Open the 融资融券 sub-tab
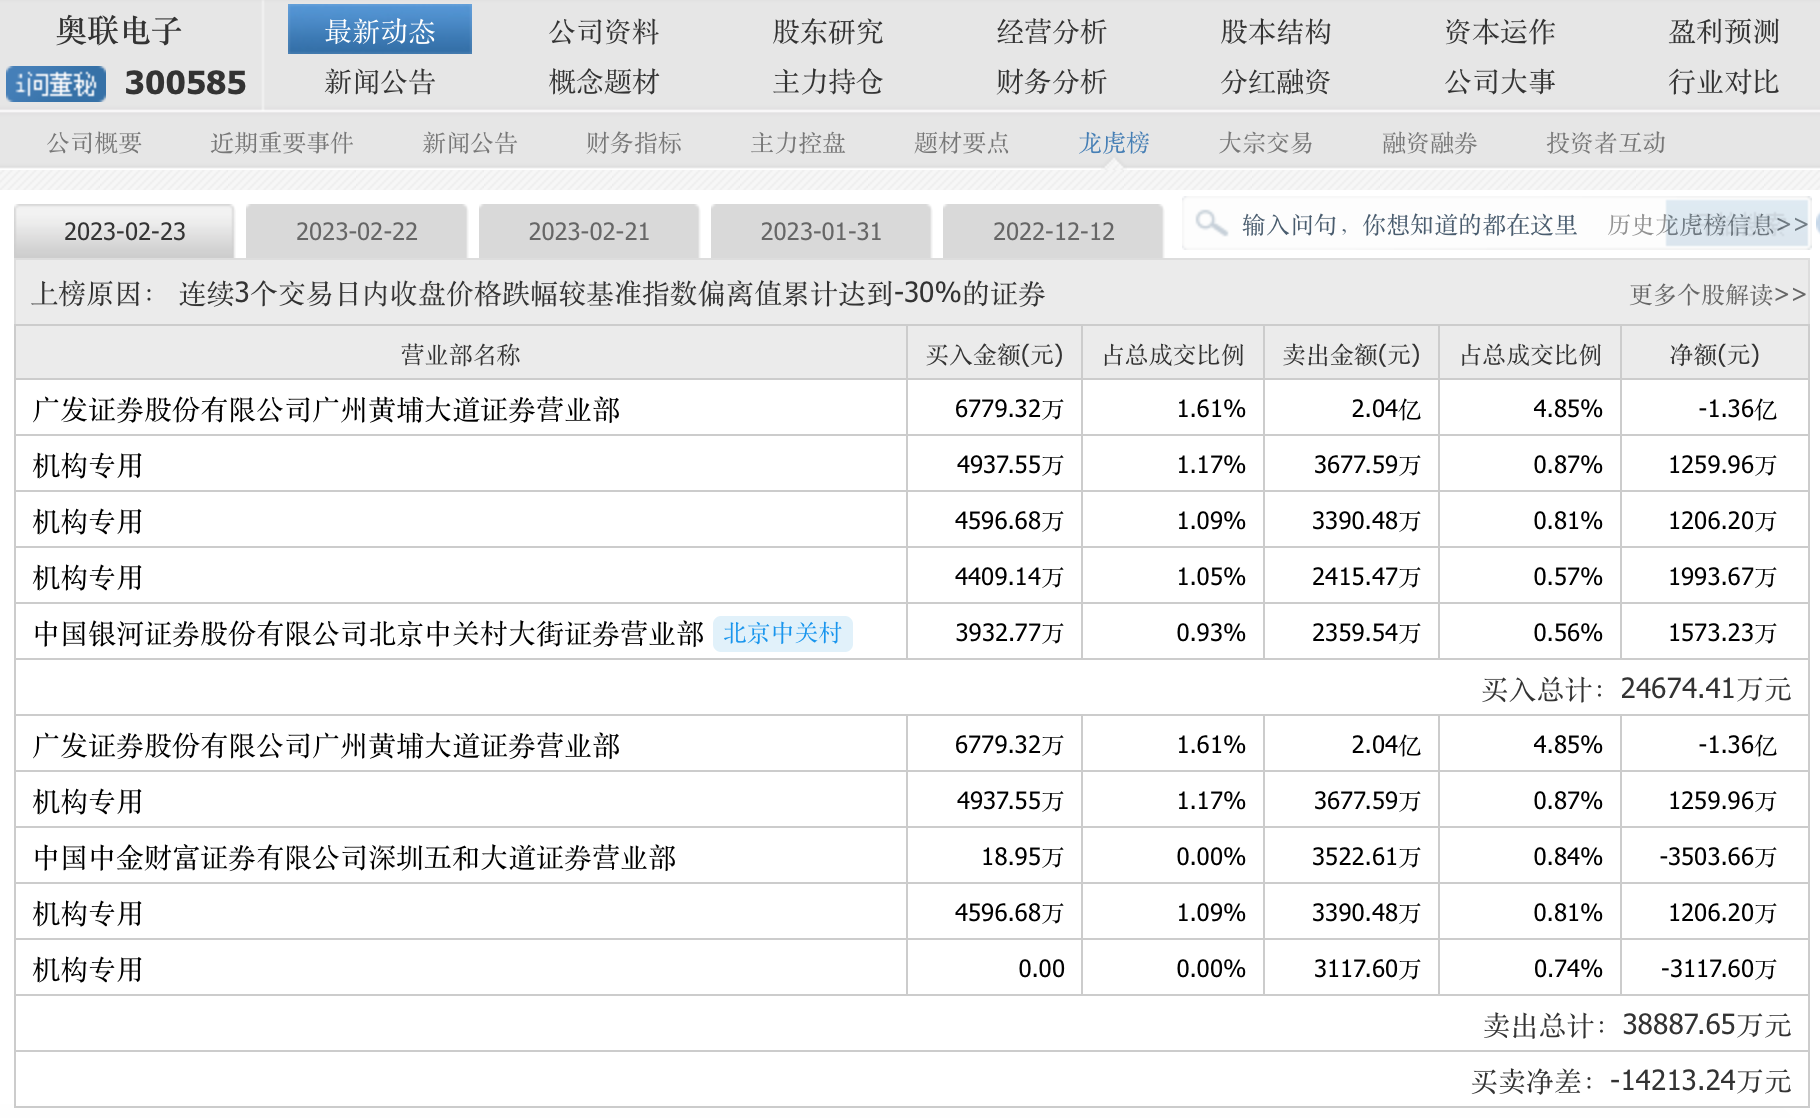The height and width of the screenshot is (1118, 1820). coord(1429,143)
